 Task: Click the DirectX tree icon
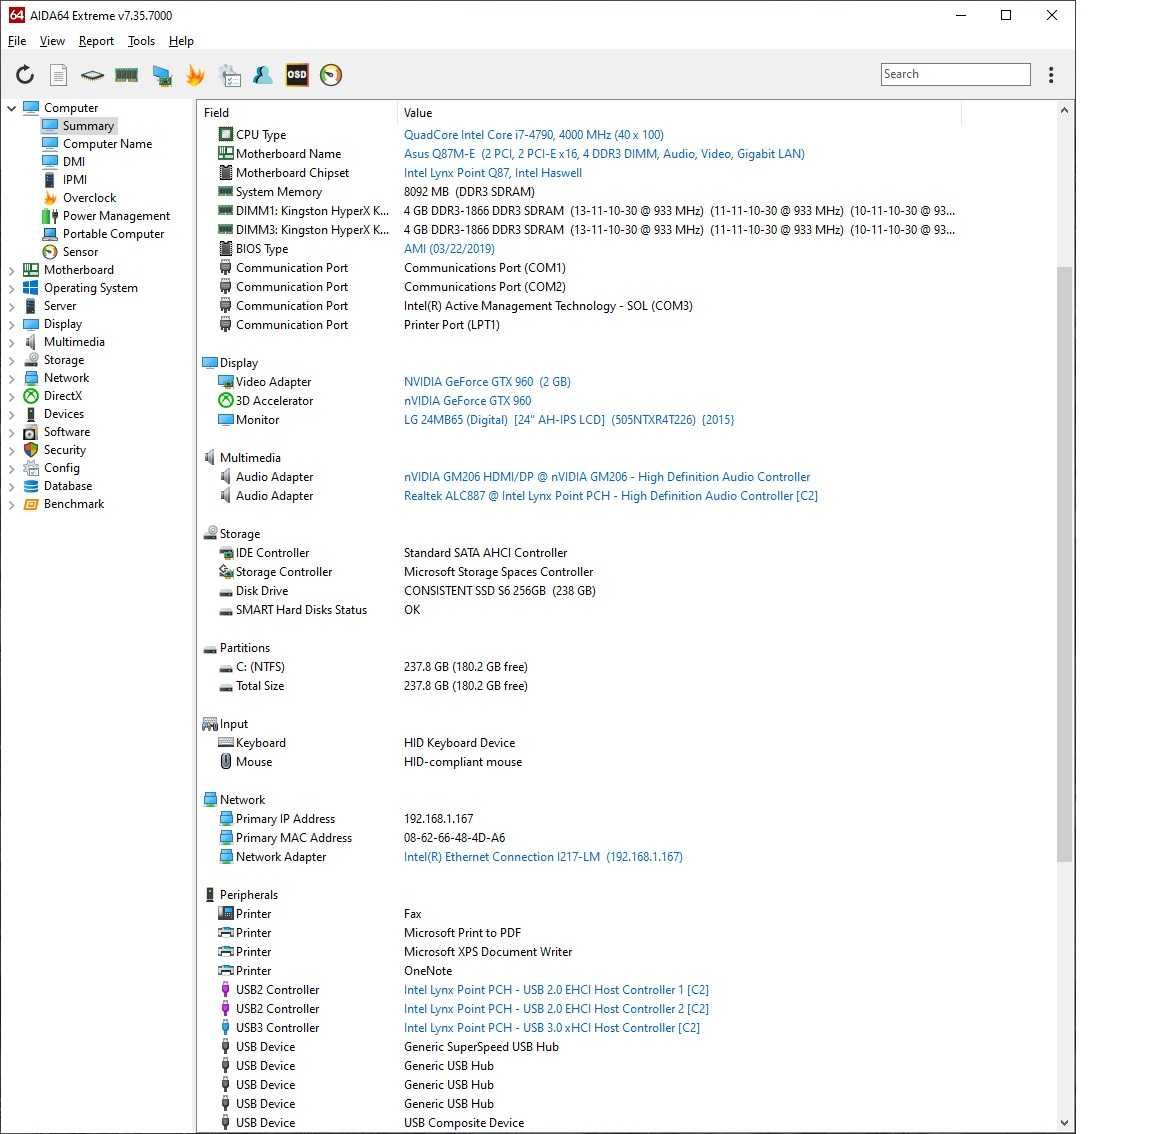point(31,396)
